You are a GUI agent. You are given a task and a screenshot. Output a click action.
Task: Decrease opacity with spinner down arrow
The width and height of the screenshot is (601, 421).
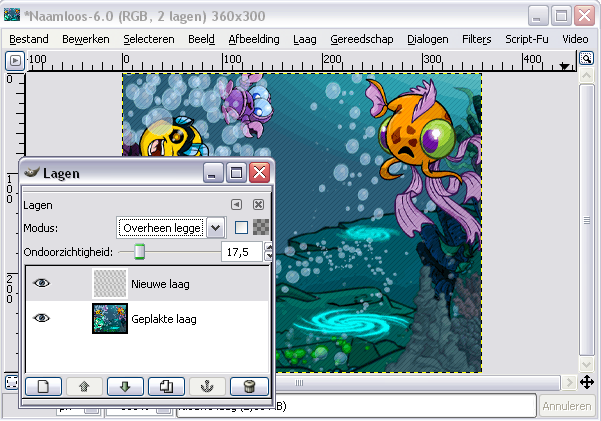pos(269,256)
